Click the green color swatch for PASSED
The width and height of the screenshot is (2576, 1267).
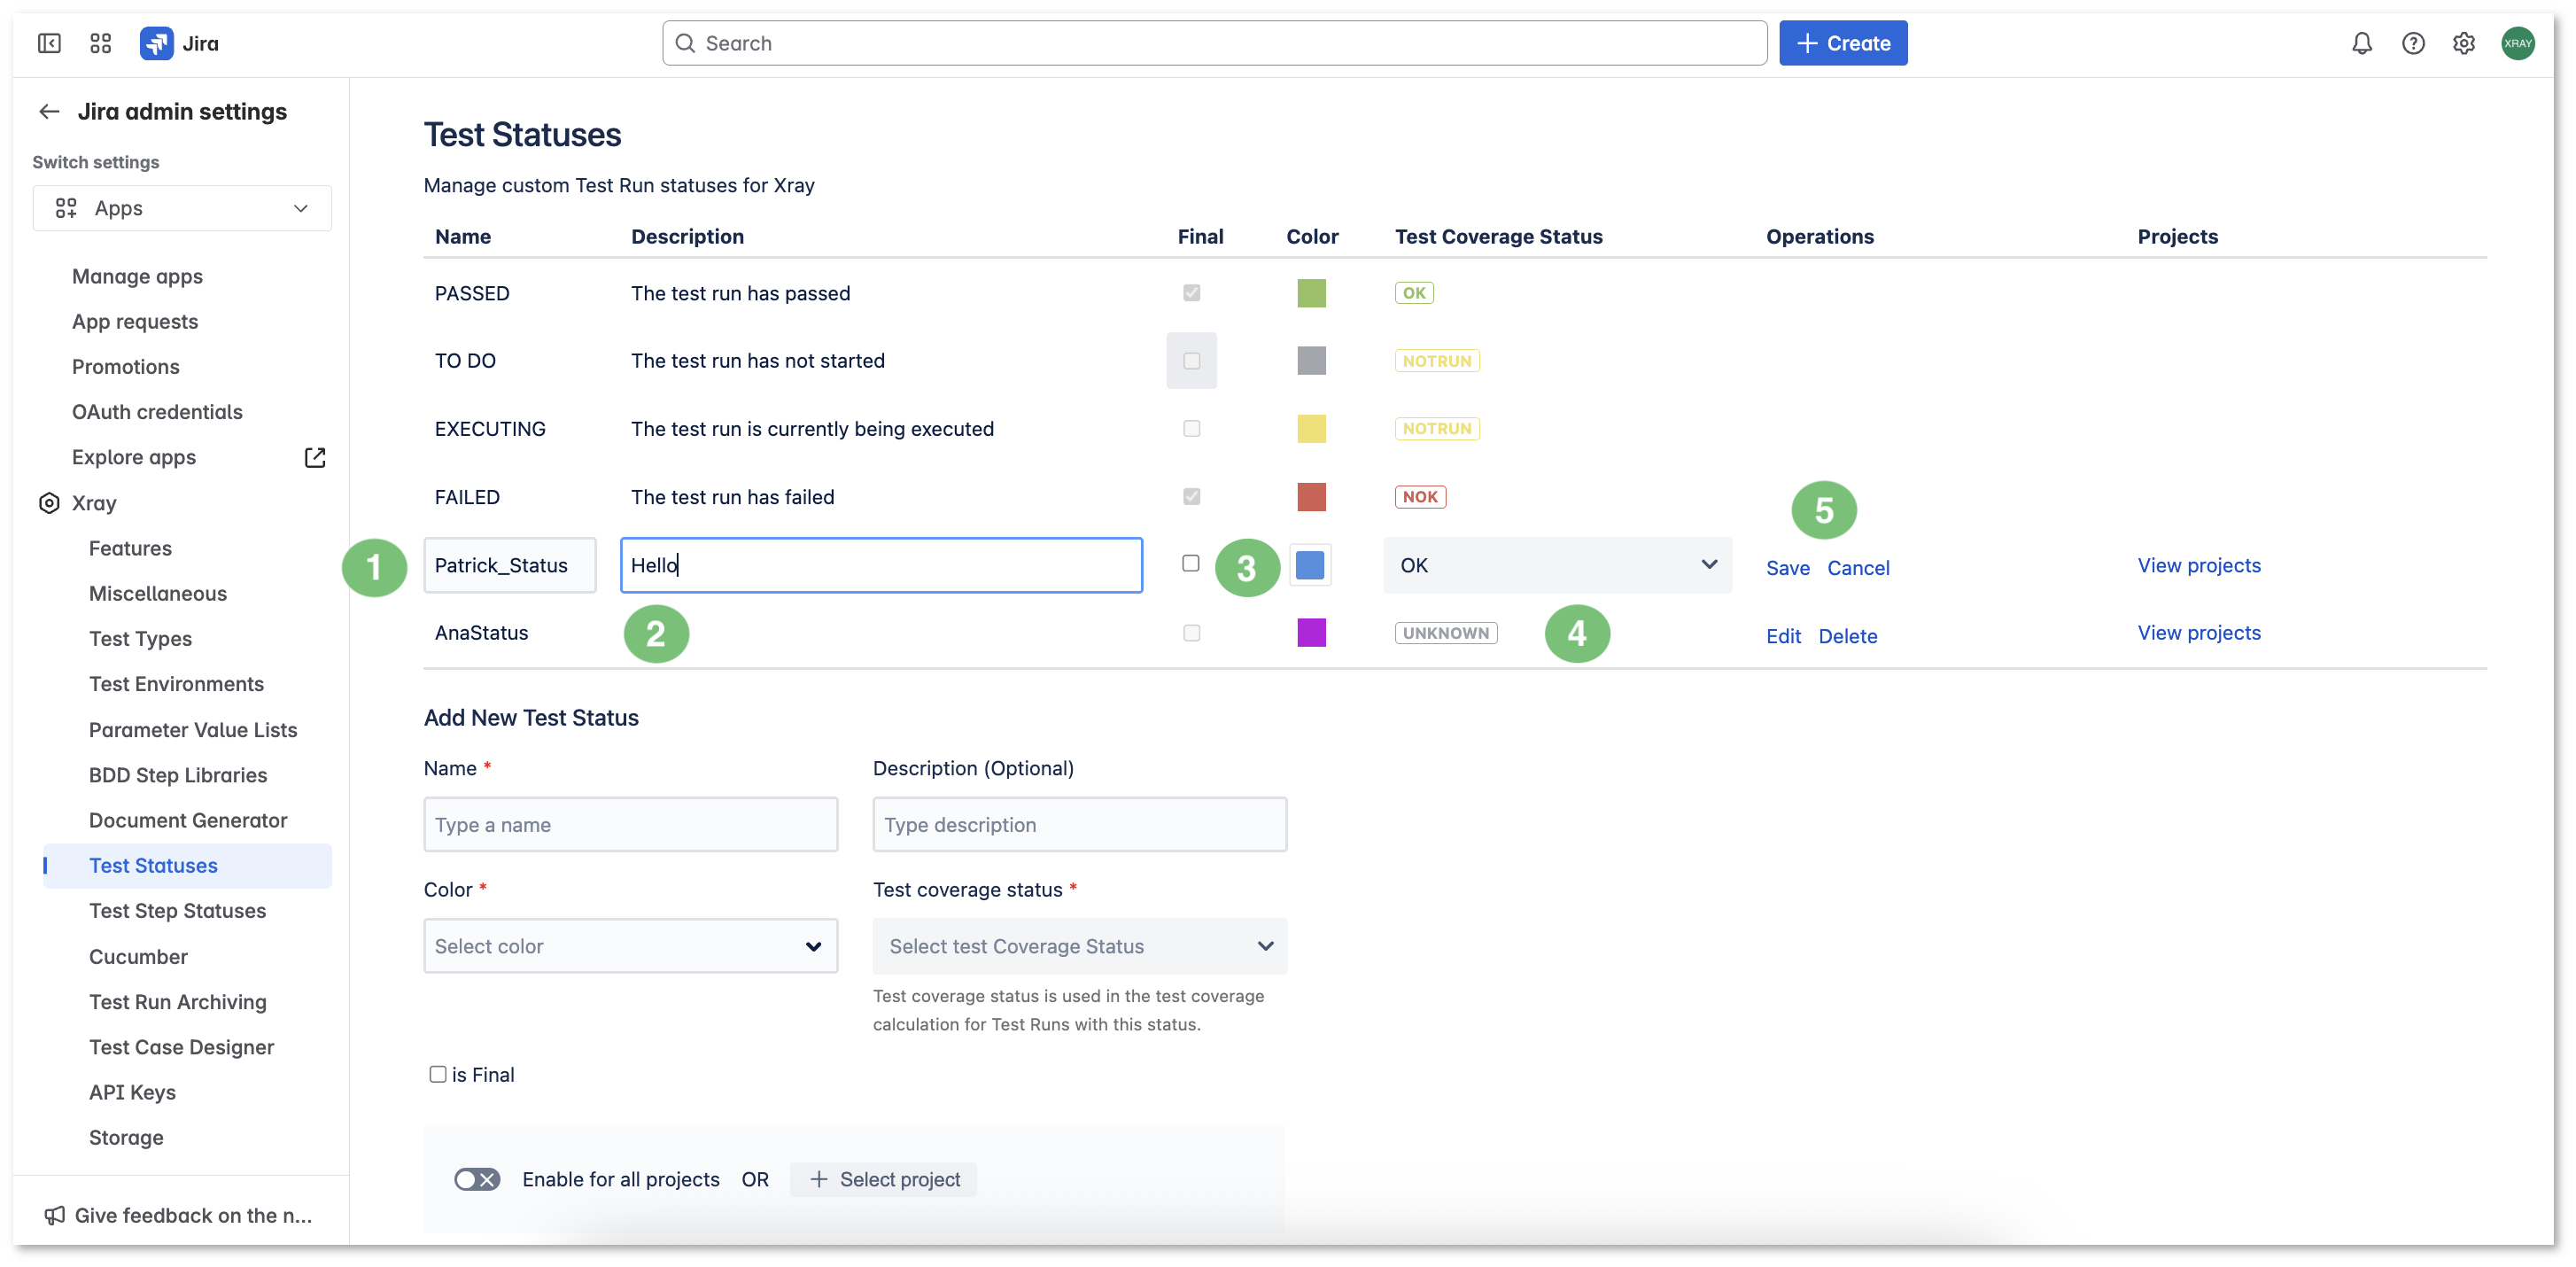tap(1311, 293)
